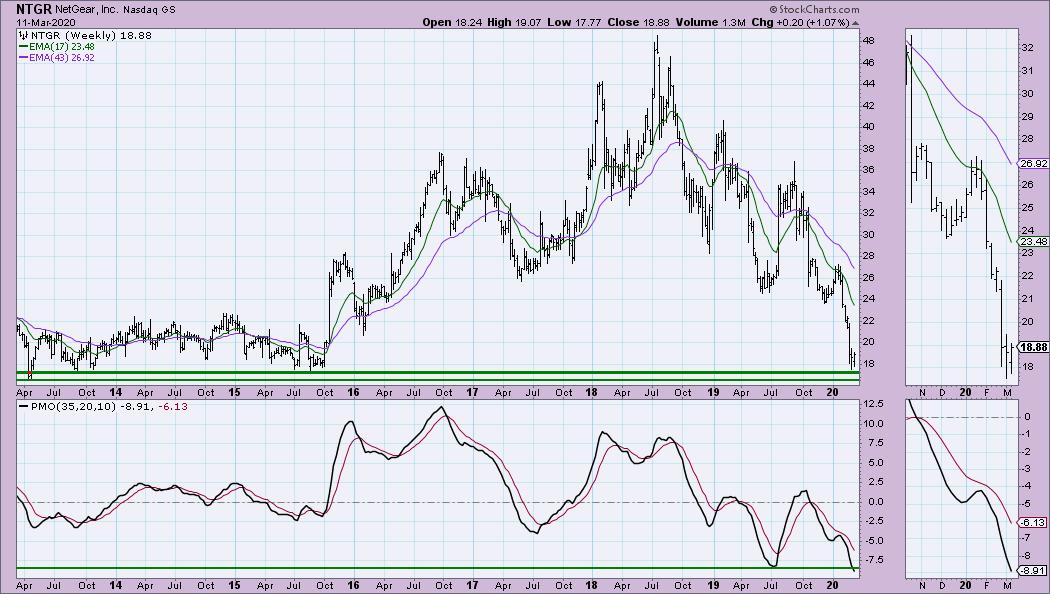Click the up-arrow icon next to Chg
The width and height of the screenshot is (1050, 594).
tap(854, 23)
